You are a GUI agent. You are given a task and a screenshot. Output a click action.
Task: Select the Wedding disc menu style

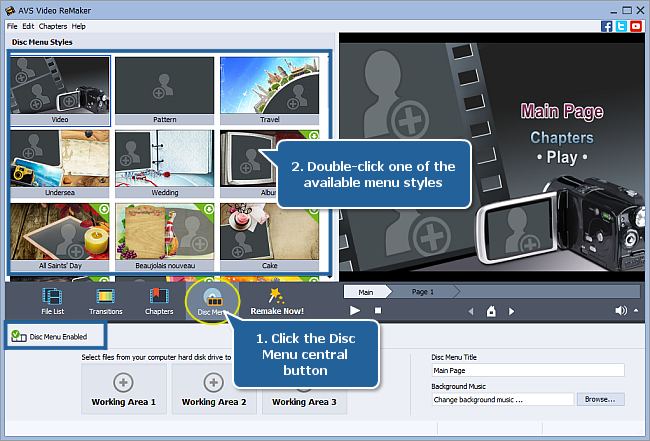pyautogui.click(x=165, y=163)
